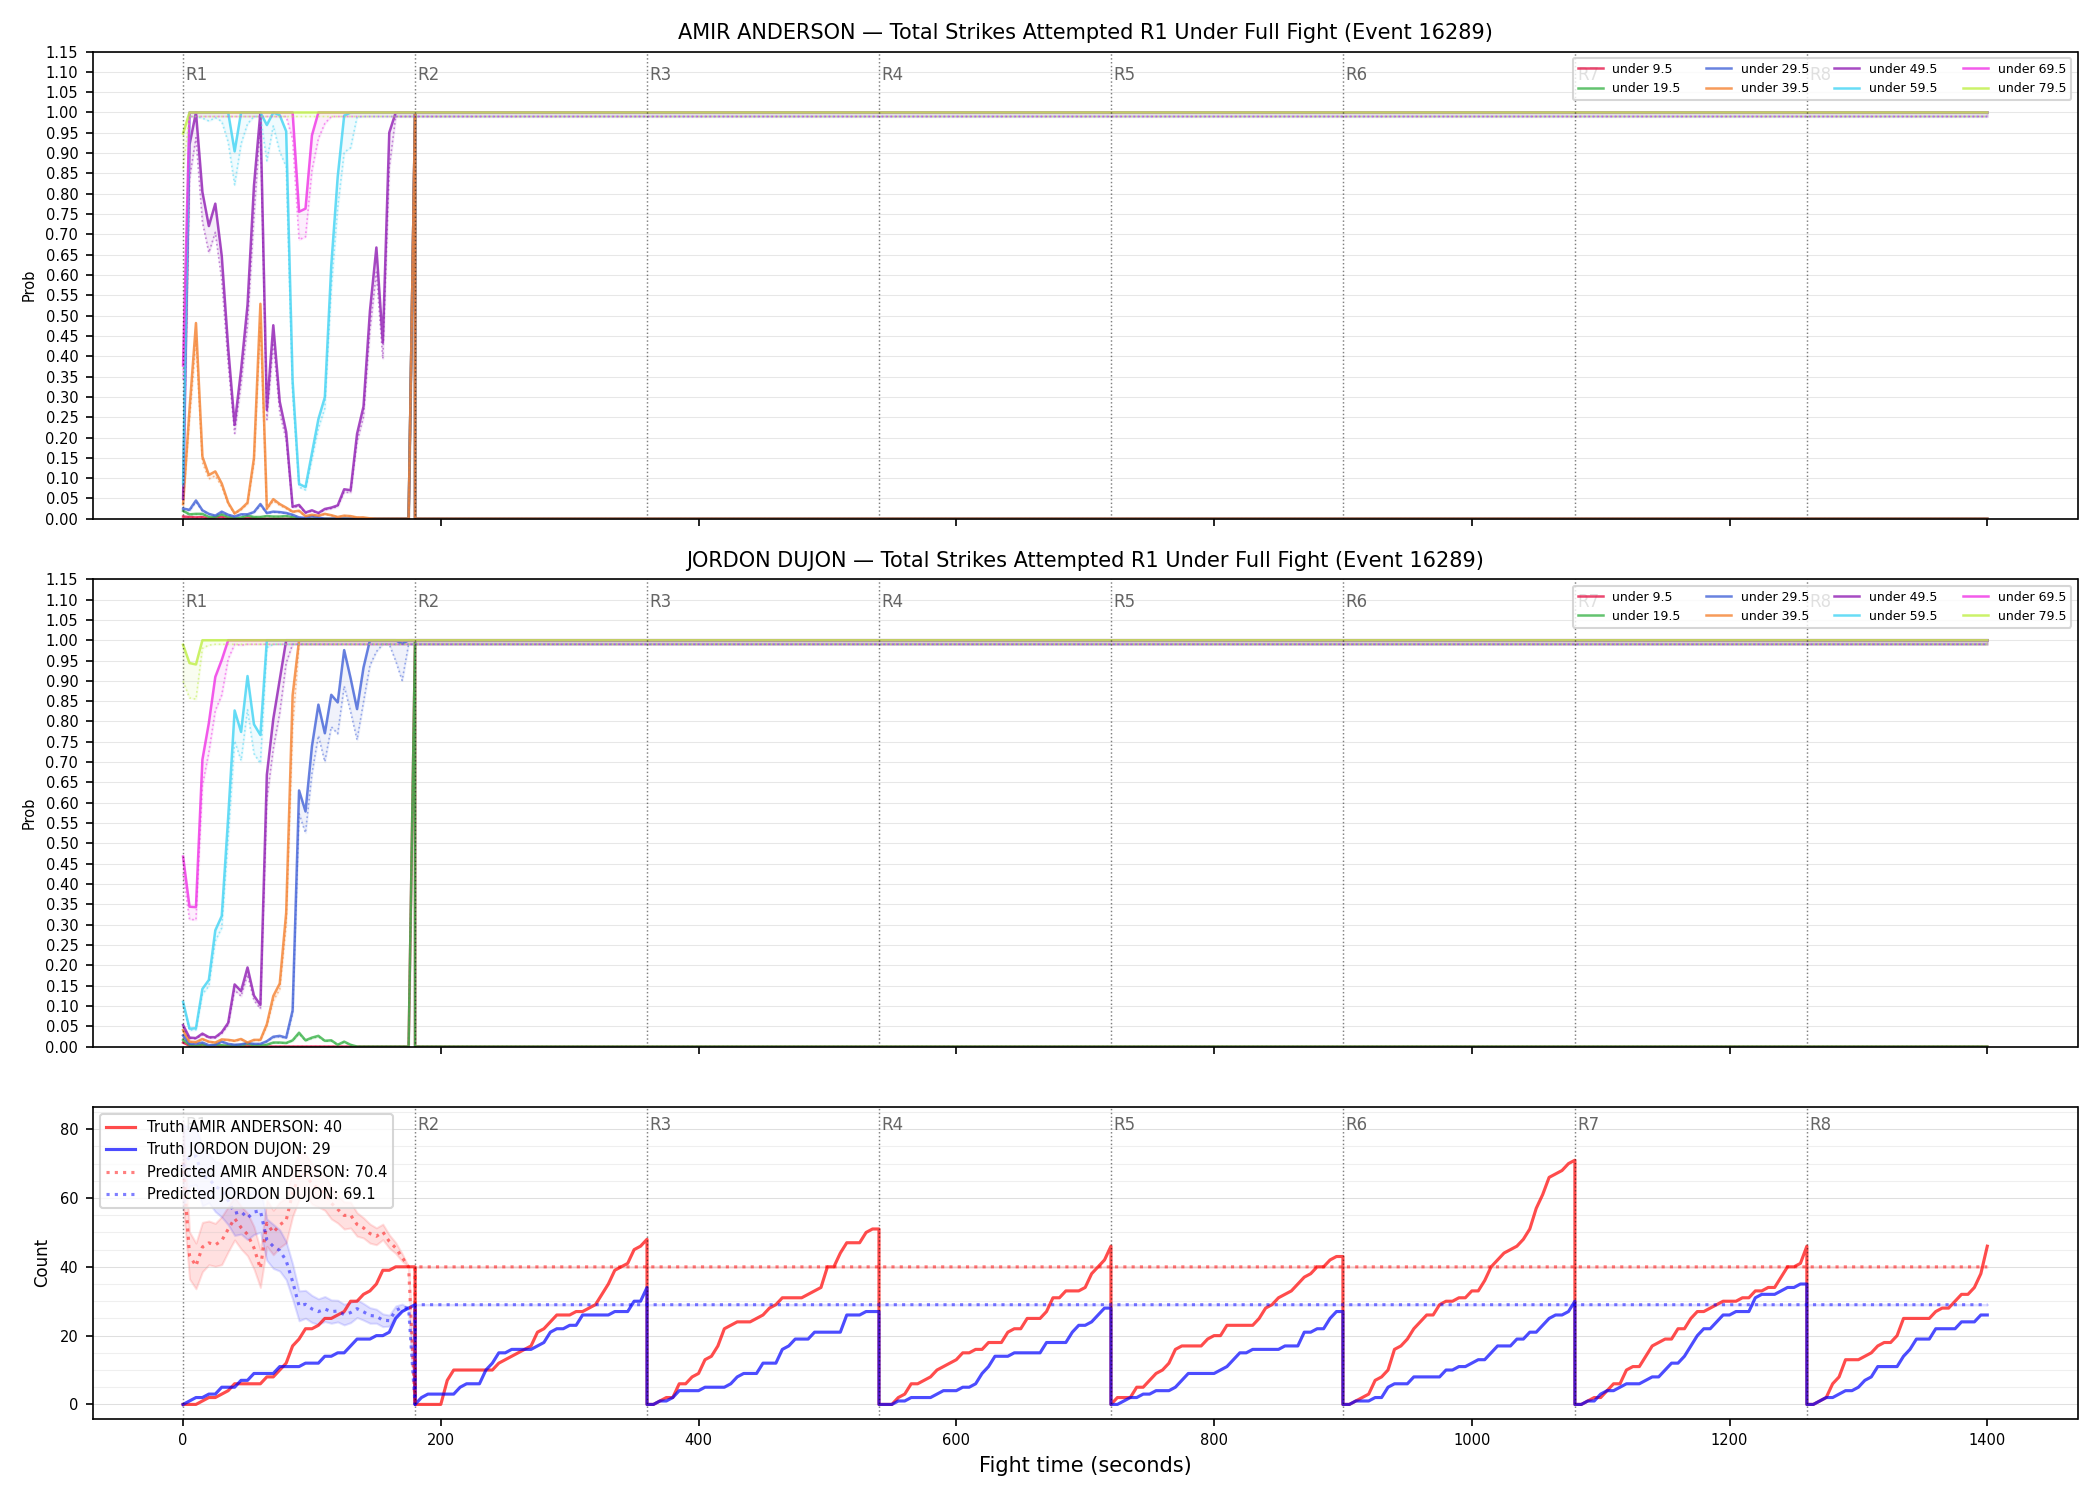Select R6 marker in Amir Anderson chart
Screen dimensions: 2100x1500
pos(1356,74)
